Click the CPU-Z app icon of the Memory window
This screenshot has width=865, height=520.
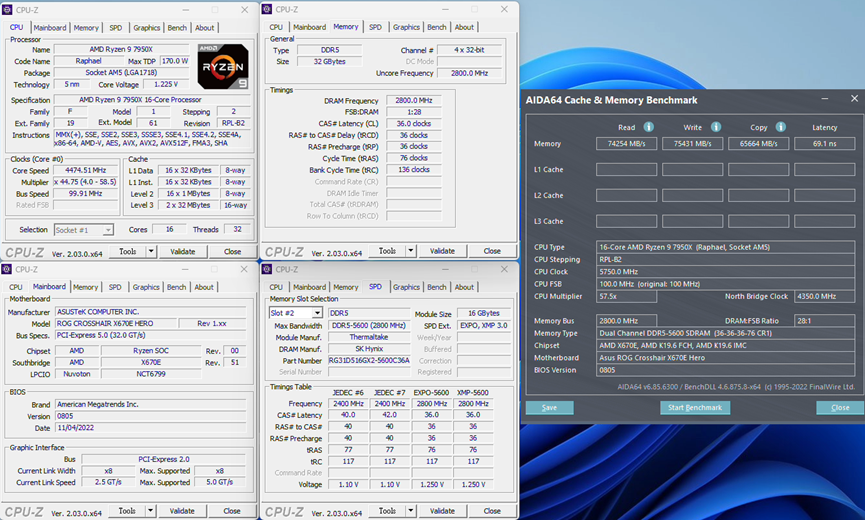[267, 9]
